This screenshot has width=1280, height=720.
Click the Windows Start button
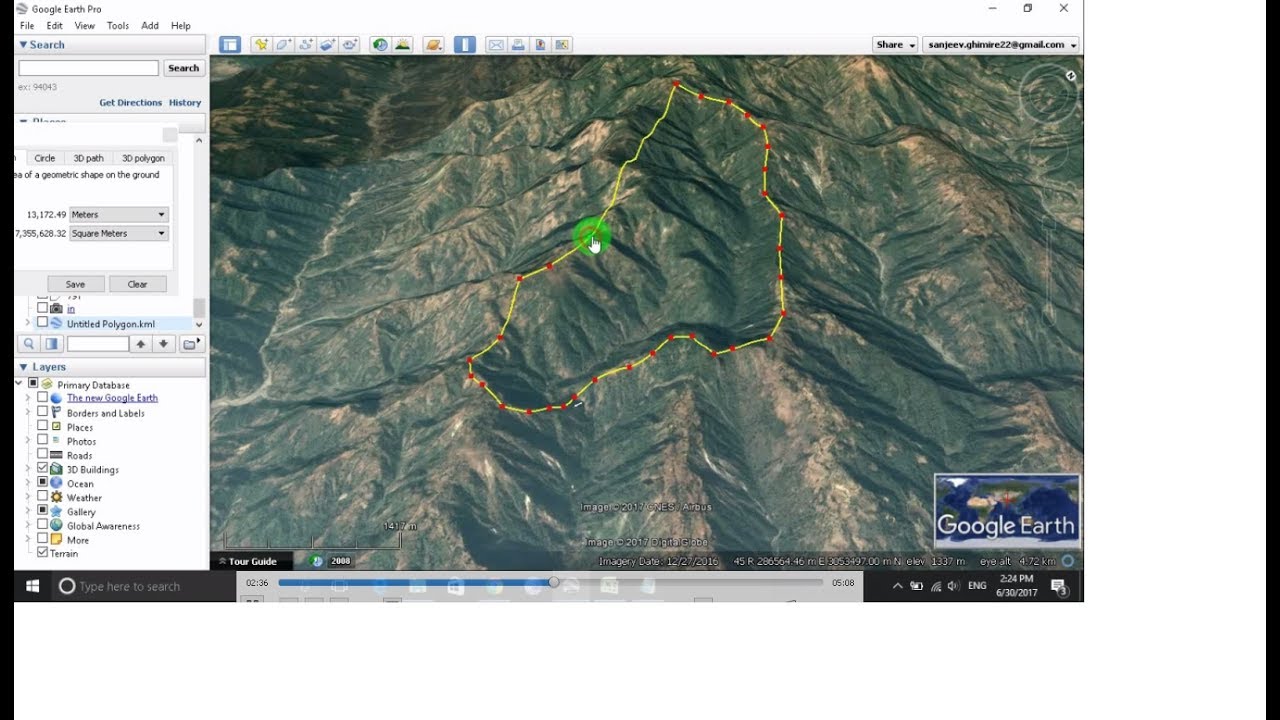coord(32,586)
